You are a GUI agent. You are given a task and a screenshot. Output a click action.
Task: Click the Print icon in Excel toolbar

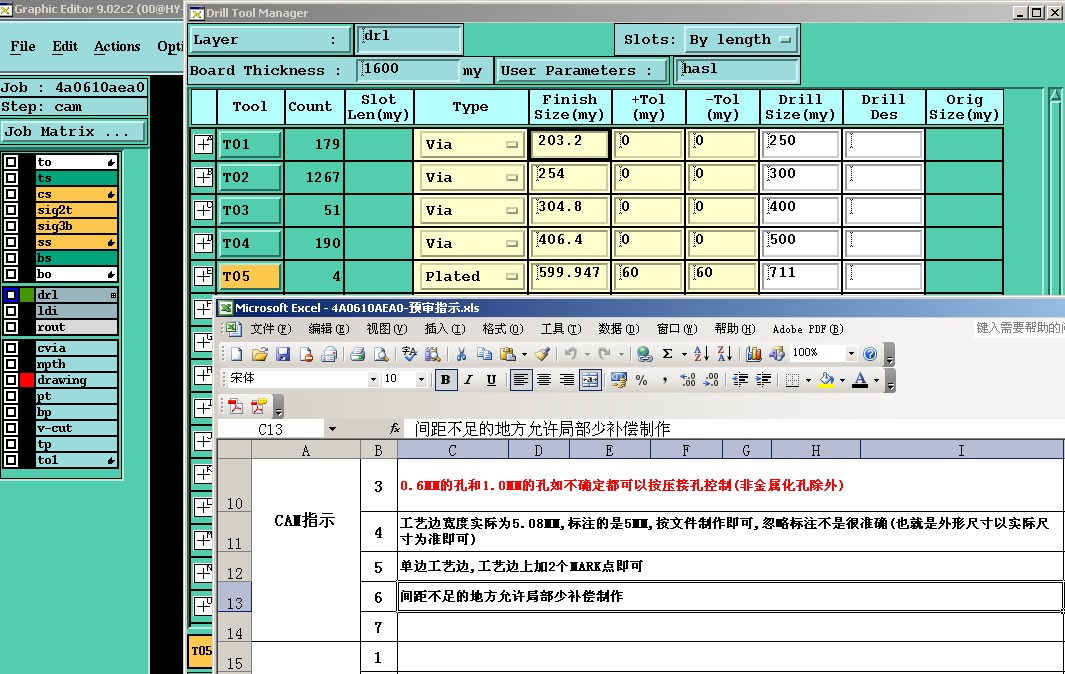point(357,354)
